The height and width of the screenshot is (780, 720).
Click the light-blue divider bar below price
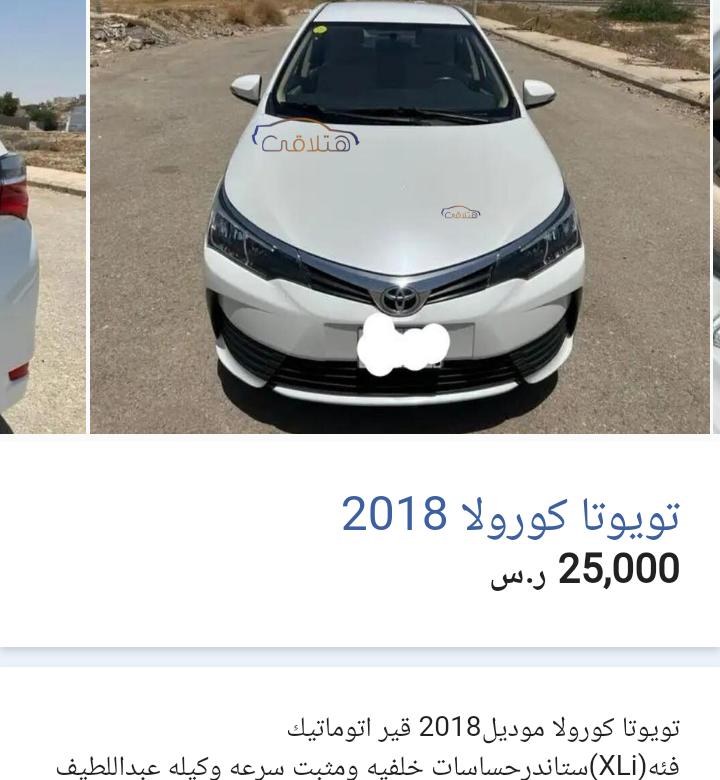pos(360,657)
